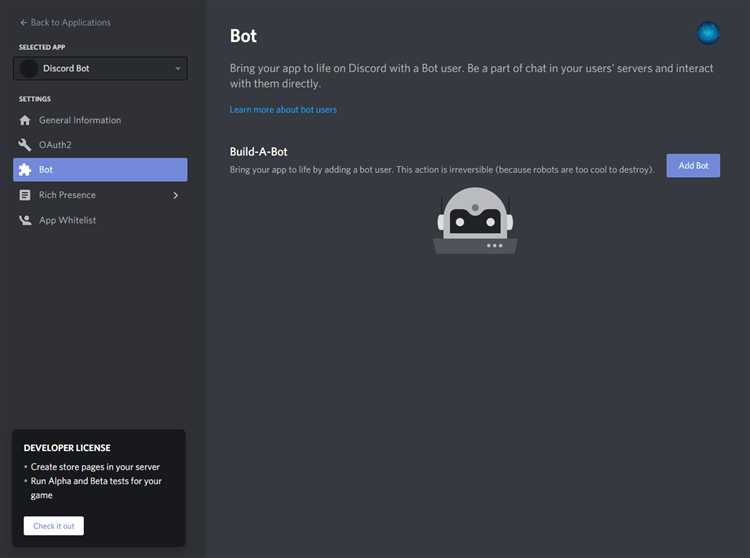Click the SELECTED APP label

pyautogui.click(x=42, y=47)
